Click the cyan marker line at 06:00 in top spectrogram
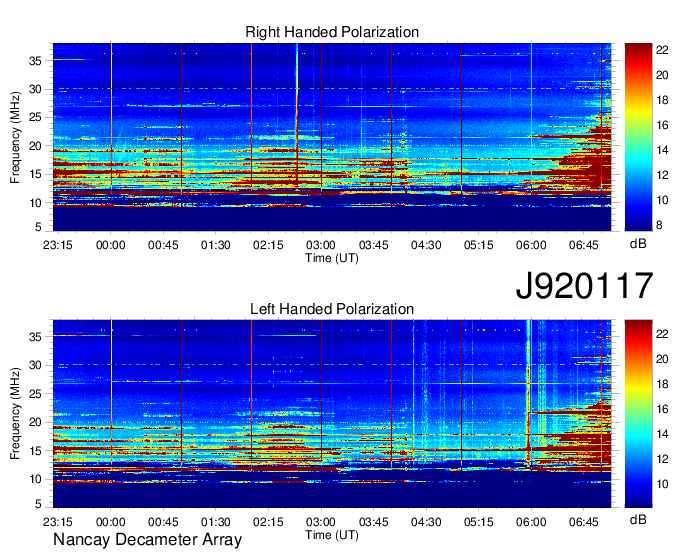The width and height of the screenshot is (680, 552). tap(531, 117)
